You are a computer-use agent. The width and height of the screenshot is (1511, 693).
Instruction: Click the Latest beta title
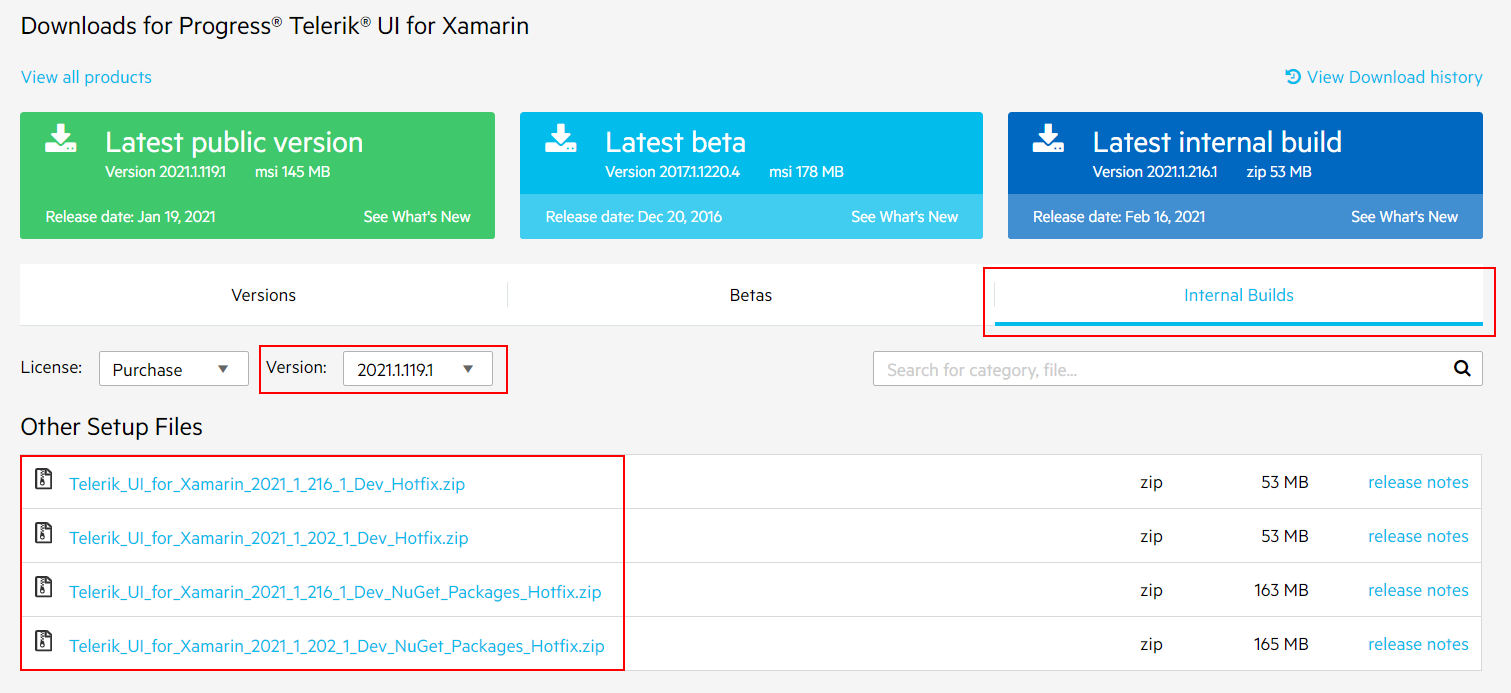tap(675, 142)
